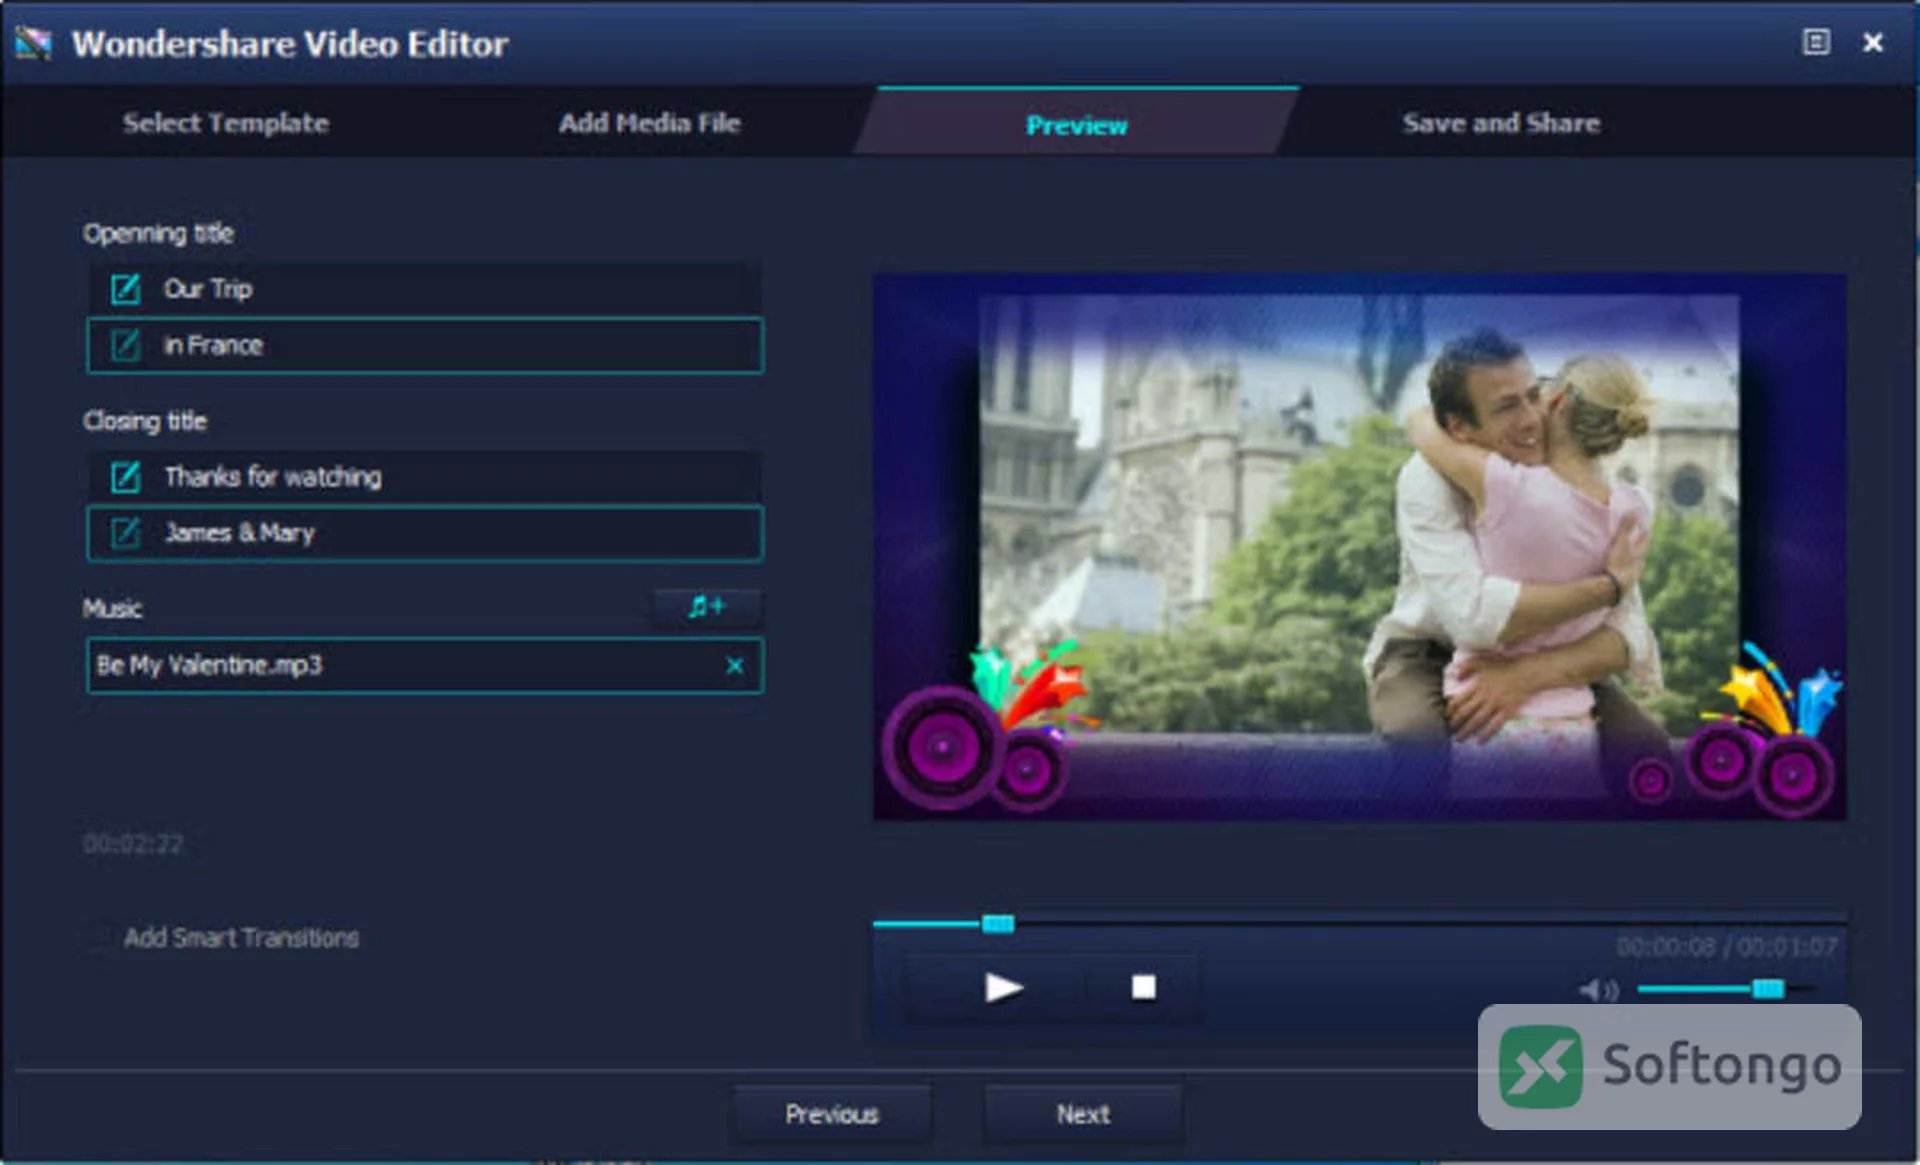Click the edit icon beside In France
This screenshot has width=1920, height=1165.
[x=126, y=345]
